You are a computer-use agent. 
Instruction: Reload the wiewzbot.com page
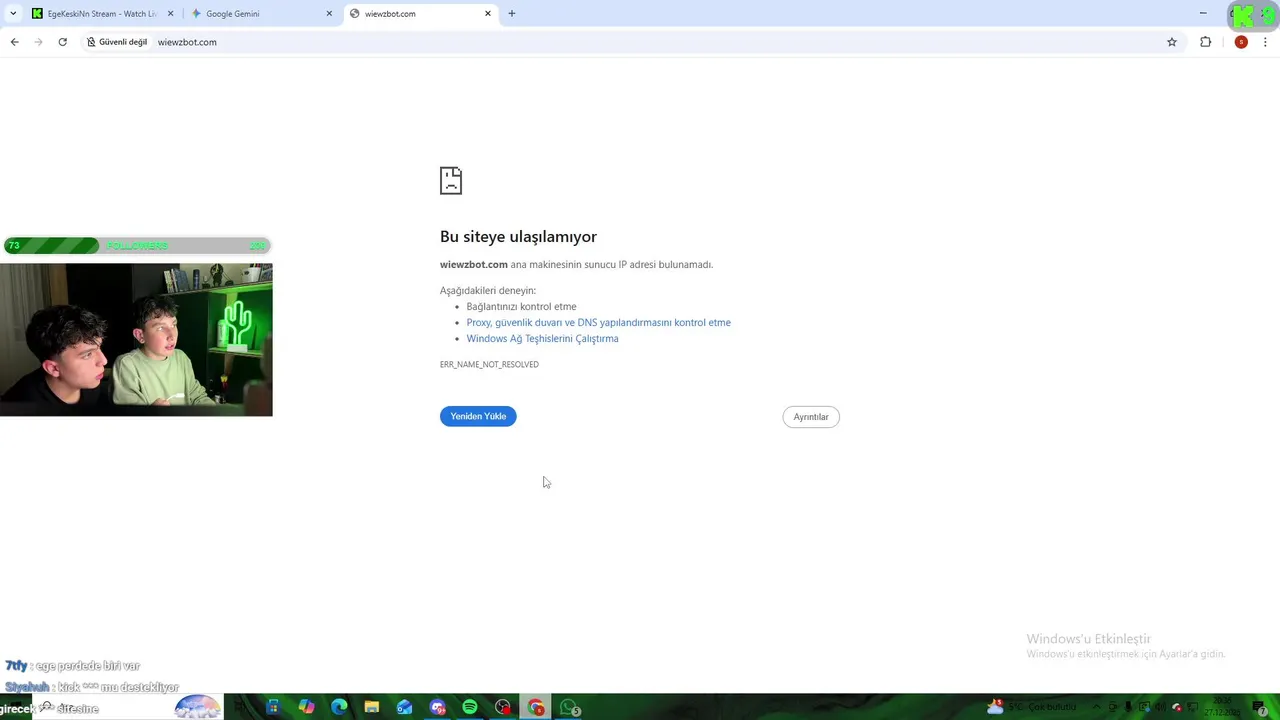[x=62, y=42]
